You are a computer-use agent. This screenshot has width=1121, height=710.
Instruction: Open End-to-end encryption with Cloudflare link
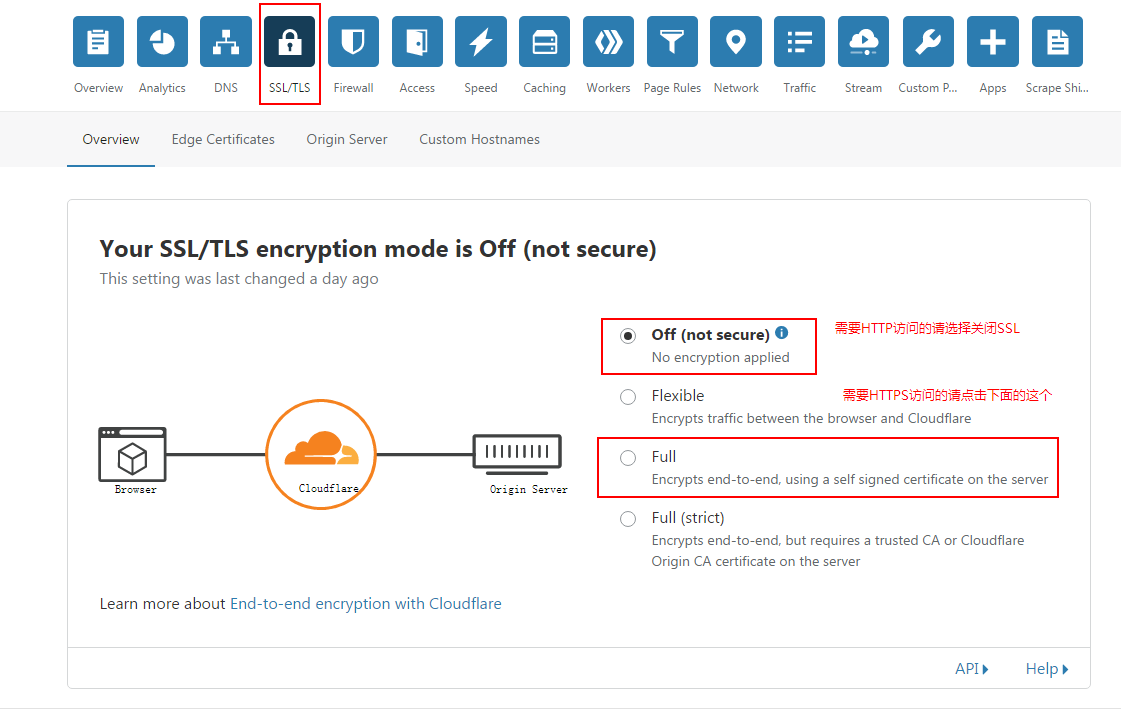point(365,603)
